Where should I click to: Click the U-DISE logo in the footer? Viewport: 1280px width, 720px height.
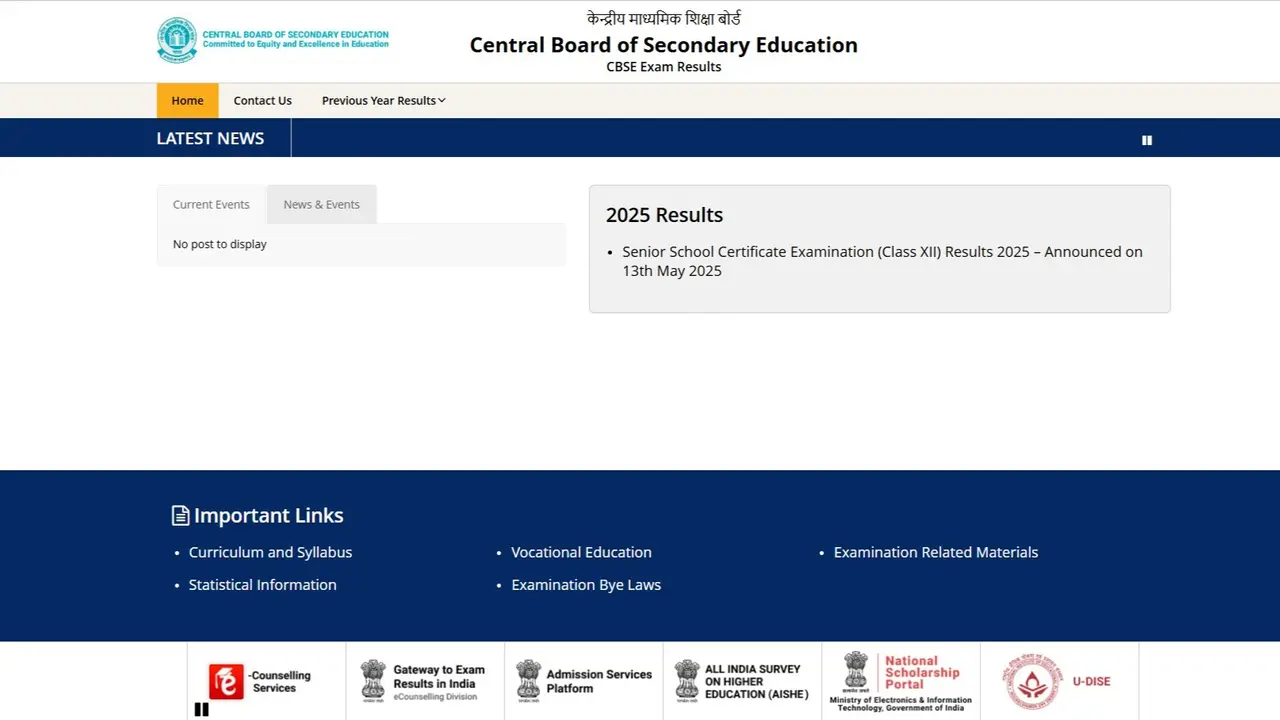[1058, 681]
